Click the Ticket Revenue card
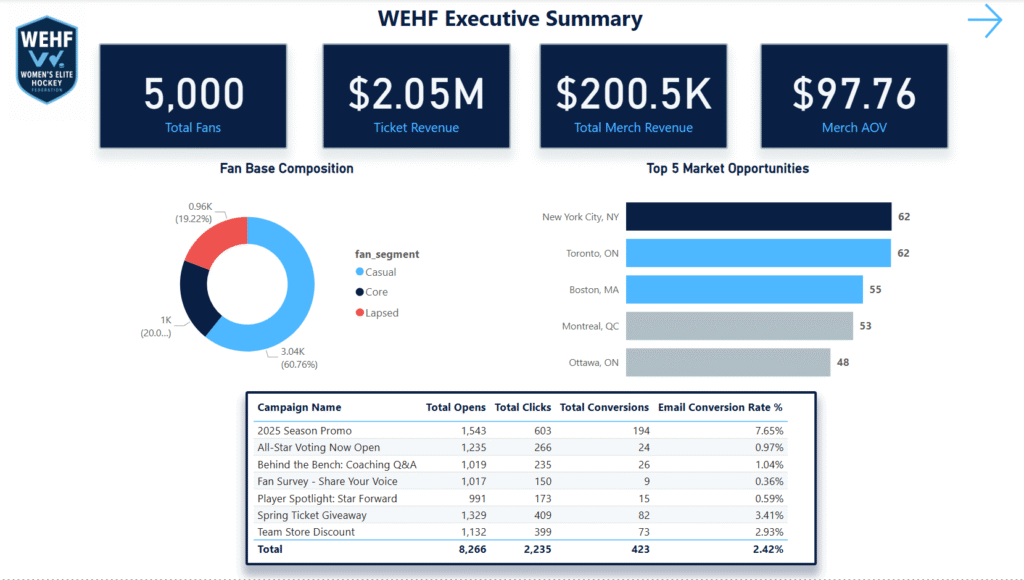Viewport: 1024px width, 580px height. [x=416, y=96]
